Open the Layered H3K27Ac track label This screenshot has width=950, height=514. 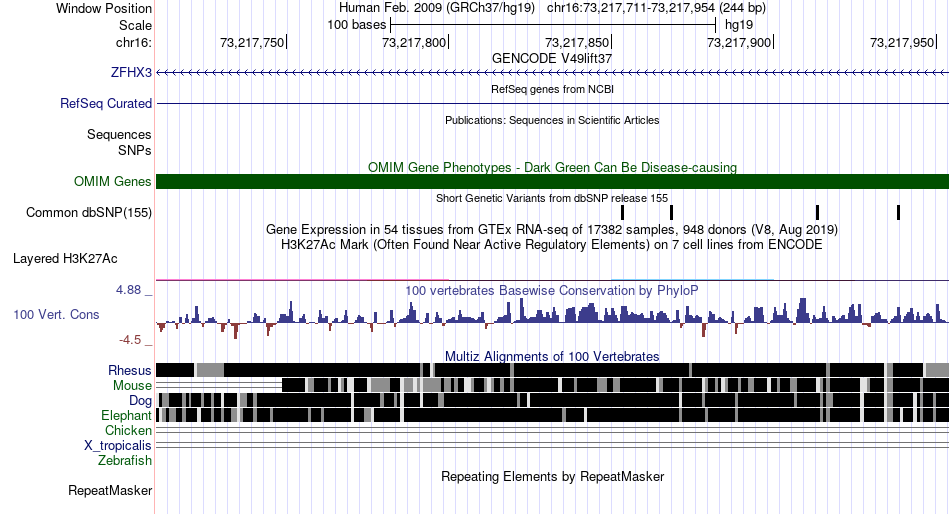coord(65,259)
